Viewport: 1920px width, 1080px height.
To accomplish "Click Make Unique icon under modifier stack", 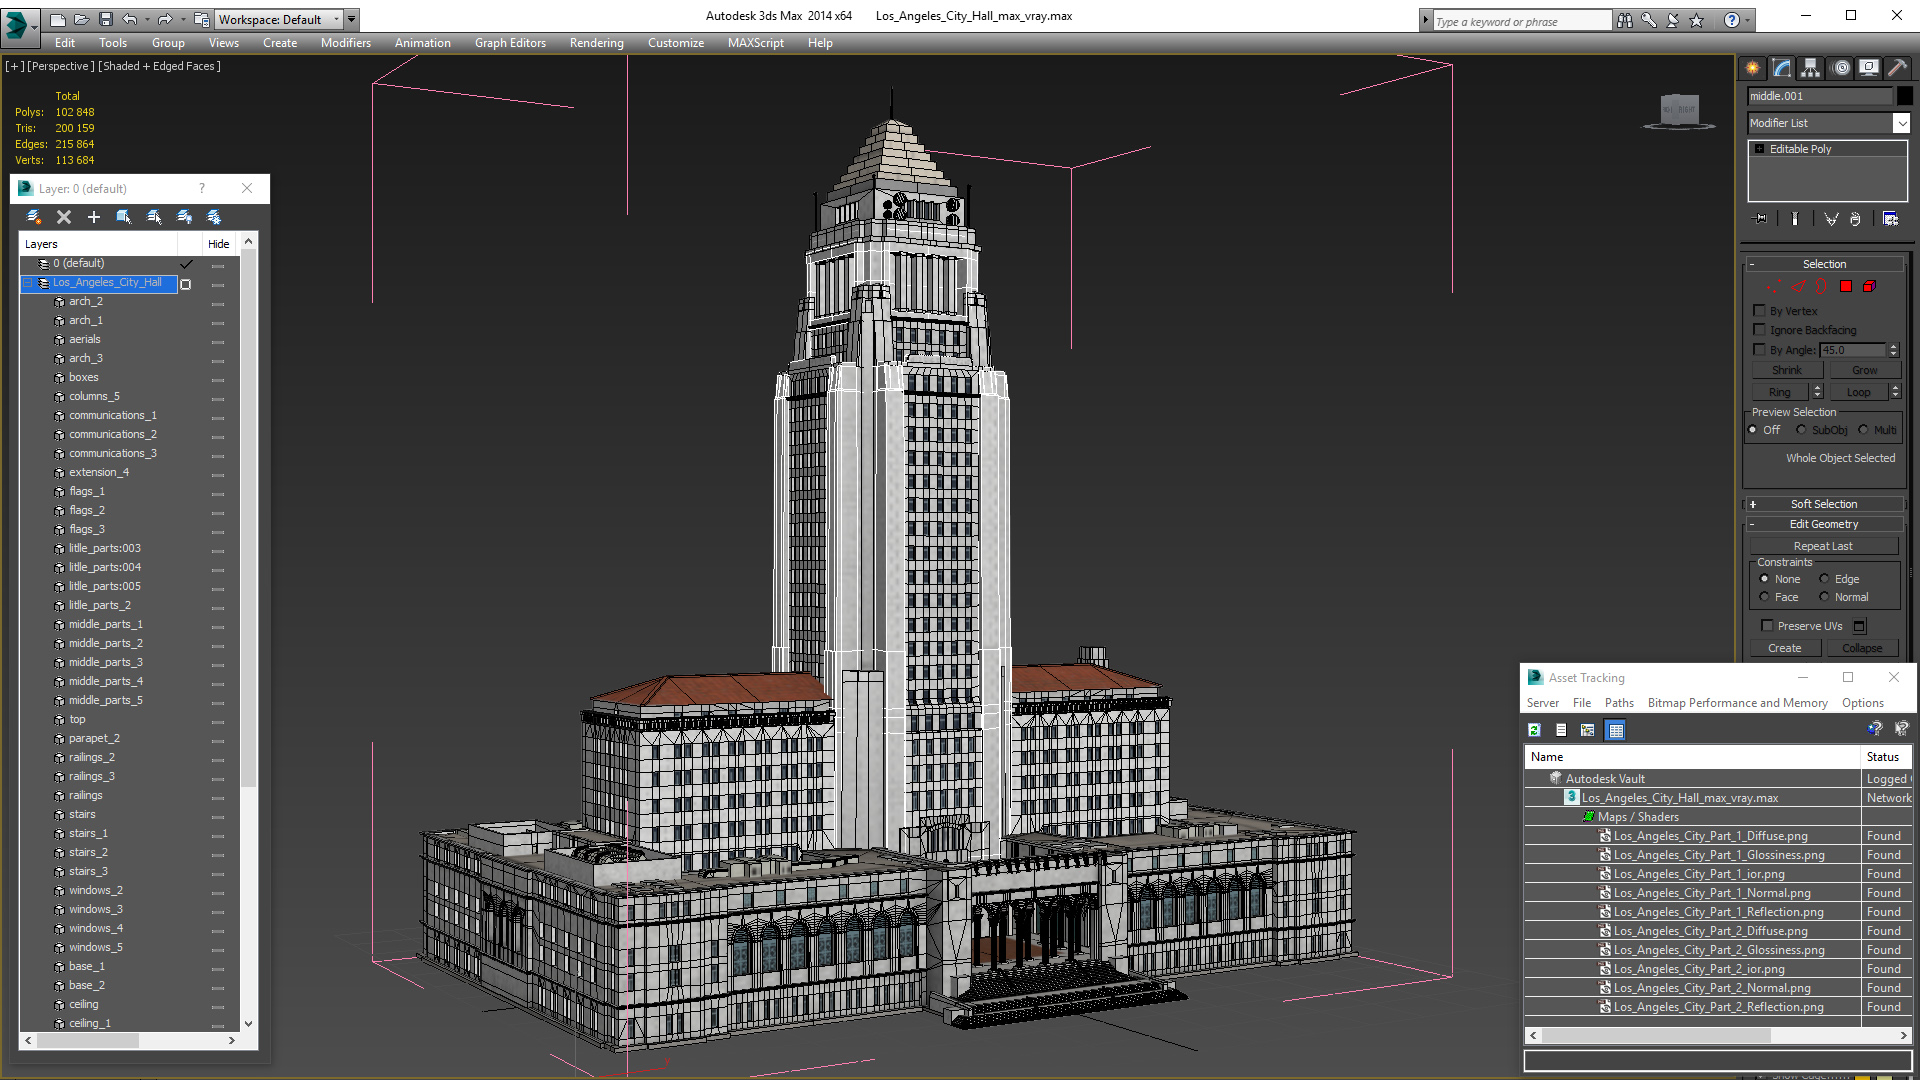I will (x=1831, y=218).
